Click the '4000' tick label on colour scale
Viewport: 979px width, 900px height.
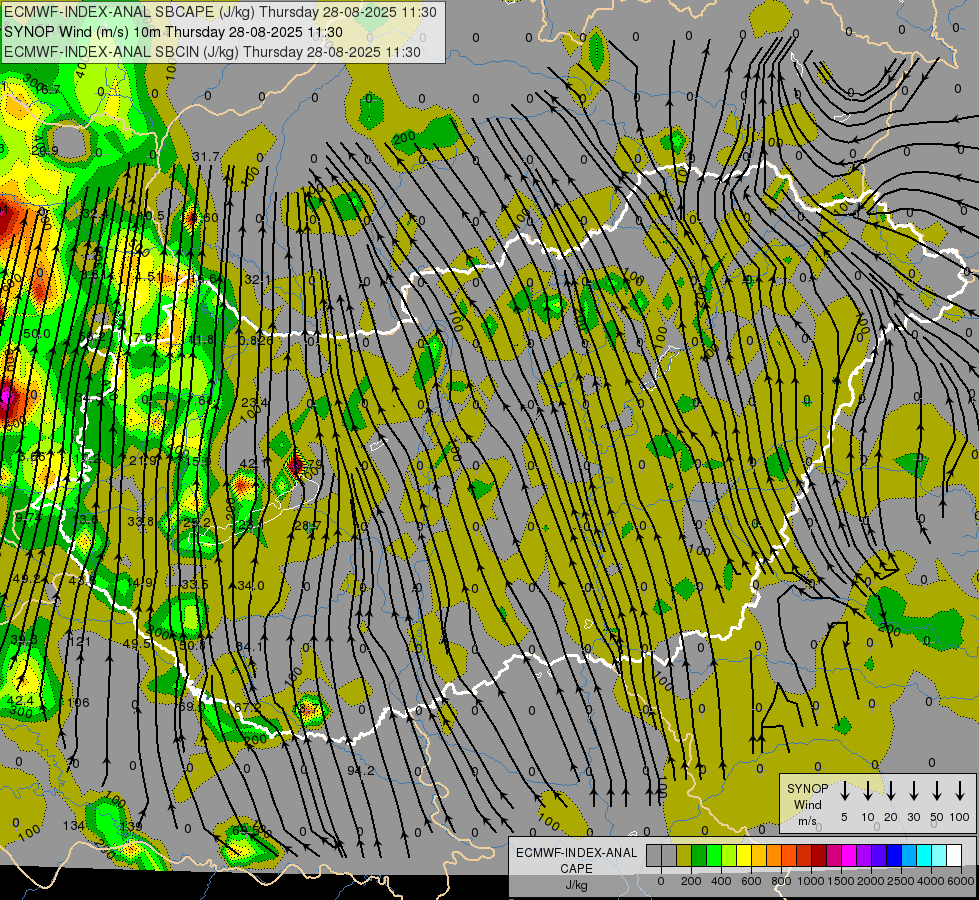point(931,881)
